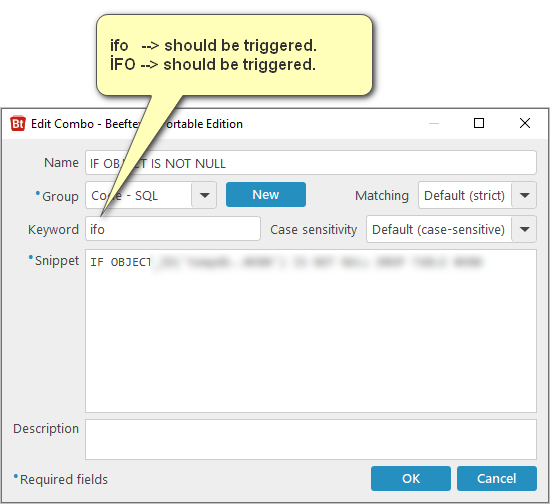
Task: Expand the Group dropdown arrow
Action: pyautogui.click(x=204, y=195)
